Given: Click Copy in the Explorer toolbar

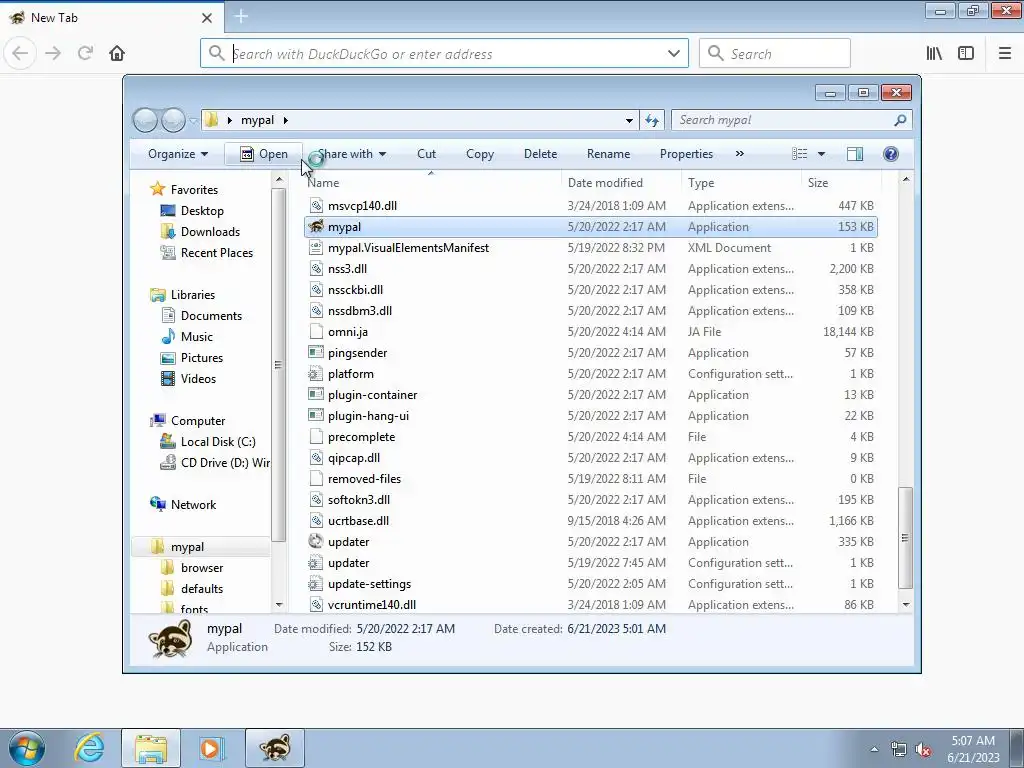Looking at the screenshot, I should tap(479, 154).
